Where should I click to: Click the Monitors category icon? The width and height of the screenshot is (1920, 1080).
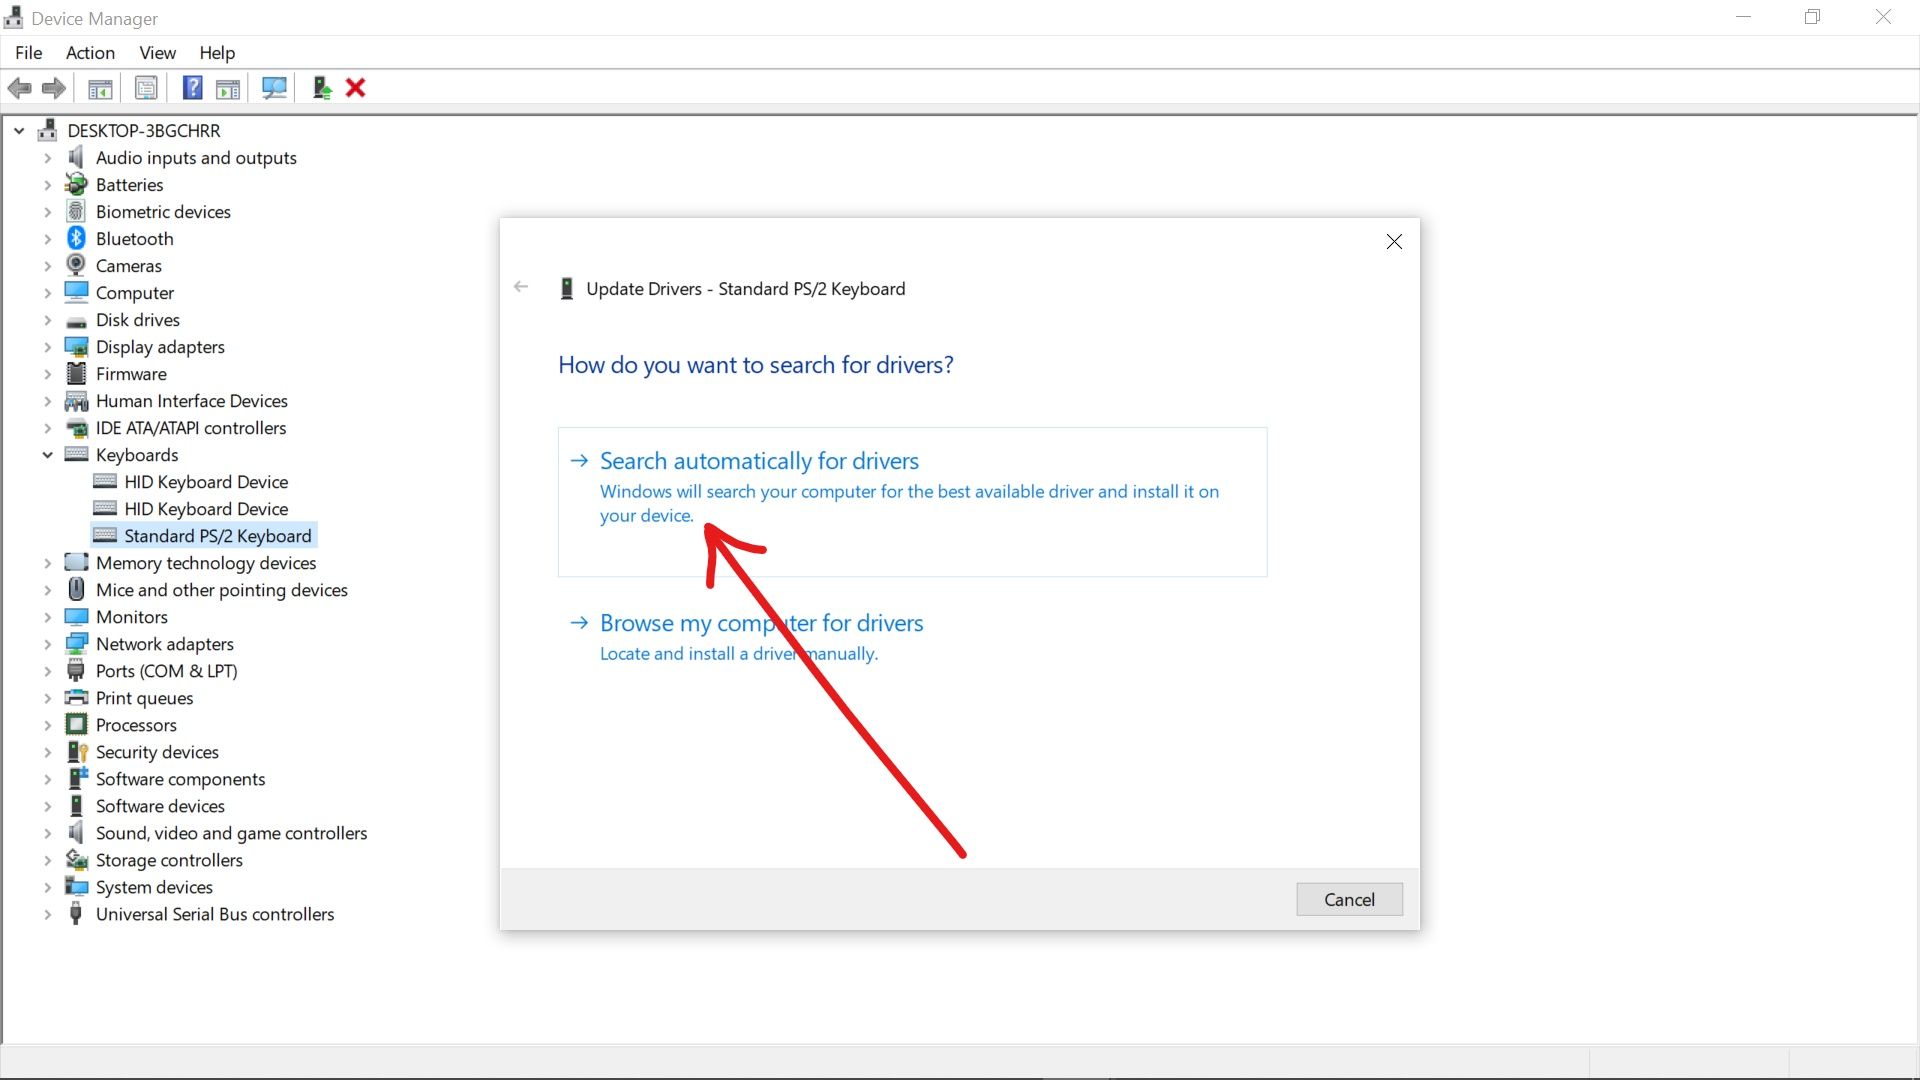76,616
